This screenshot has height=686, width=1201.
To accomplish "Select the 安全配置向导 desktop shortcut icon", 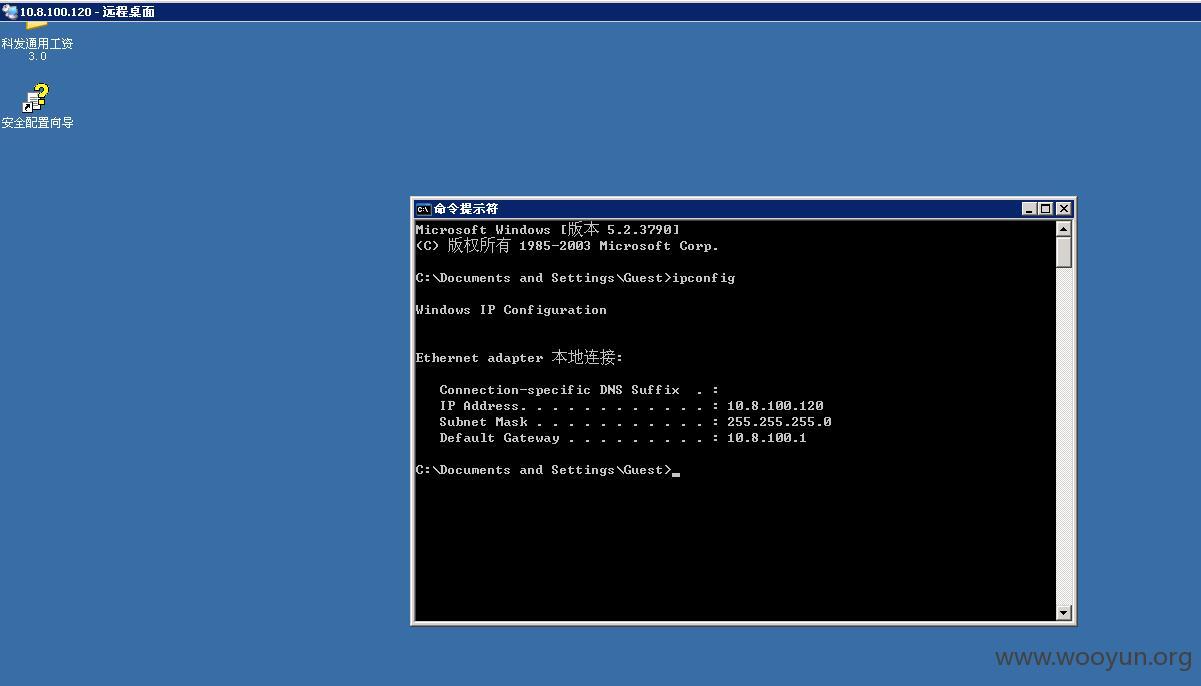I will tap(36, 98).
